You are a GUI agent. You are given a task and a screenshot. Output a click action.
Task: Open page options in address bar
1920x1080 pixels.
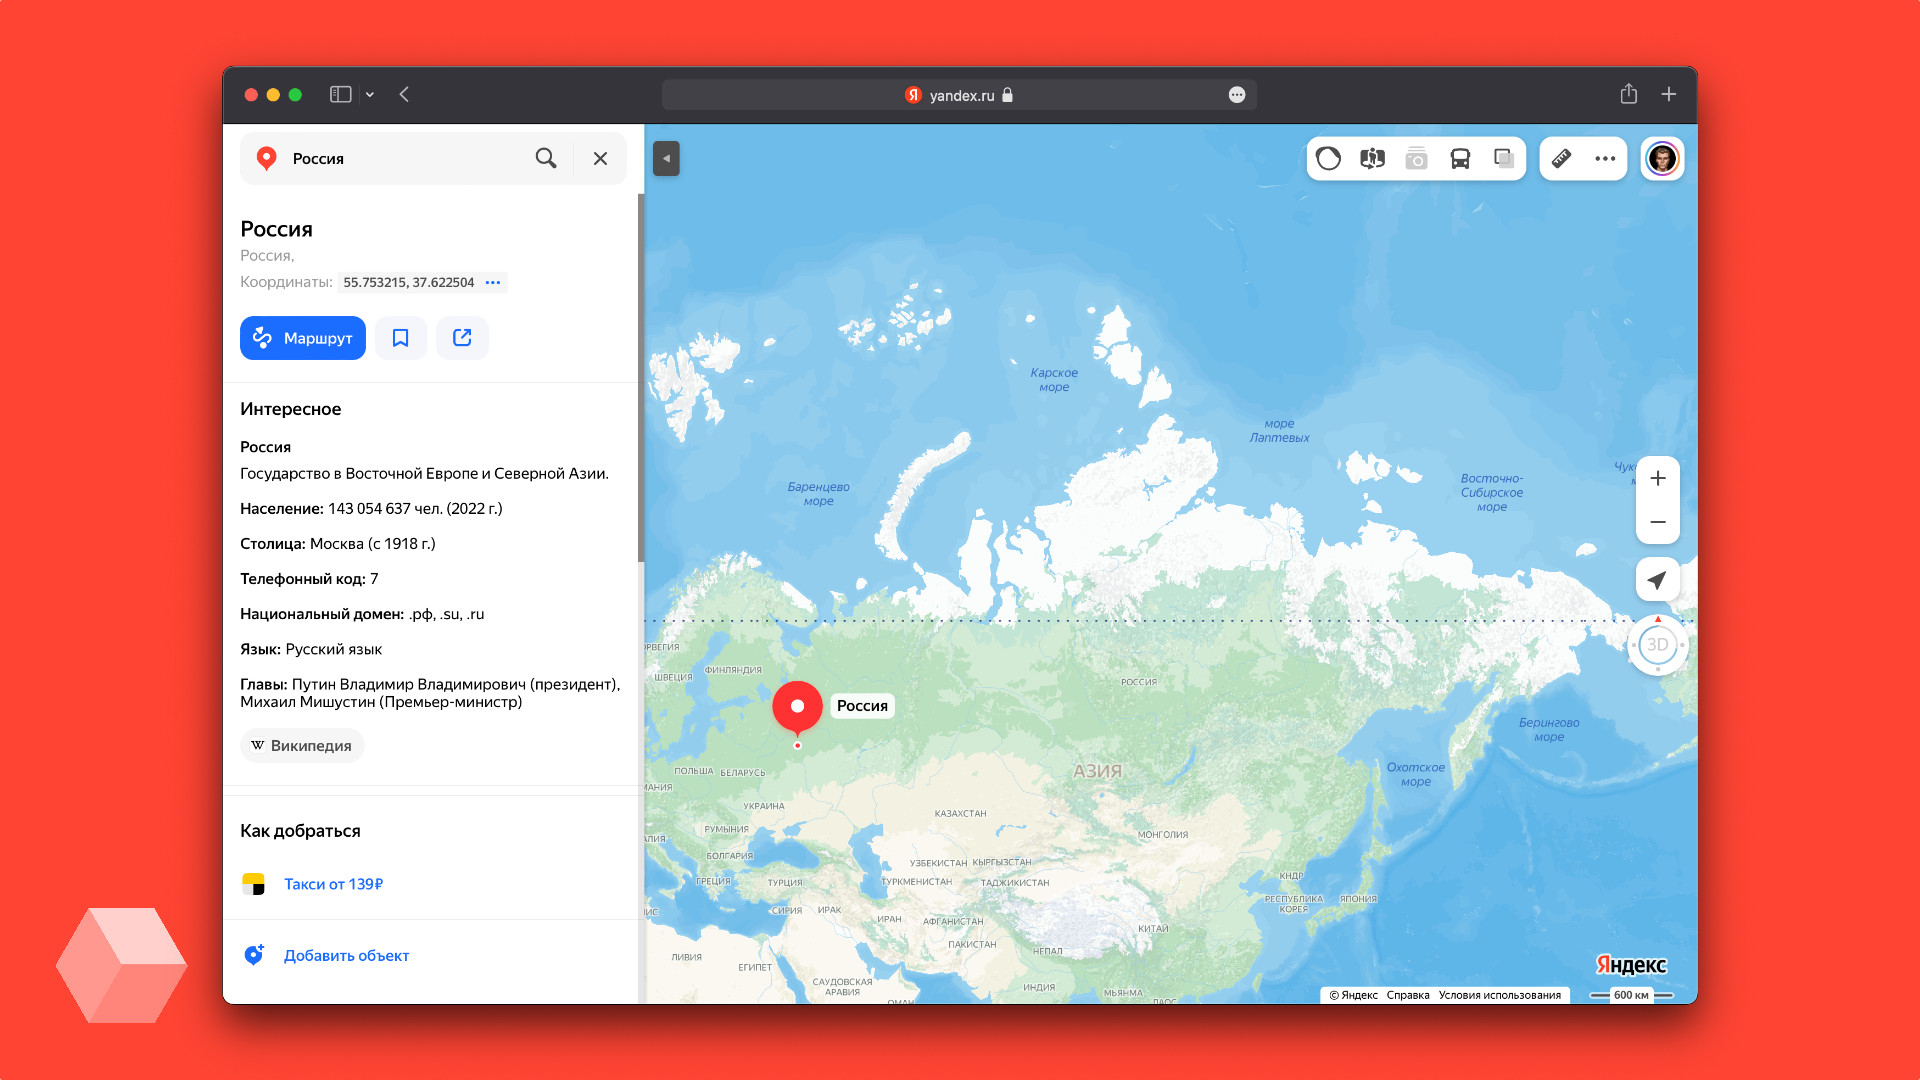[1237, 95]
